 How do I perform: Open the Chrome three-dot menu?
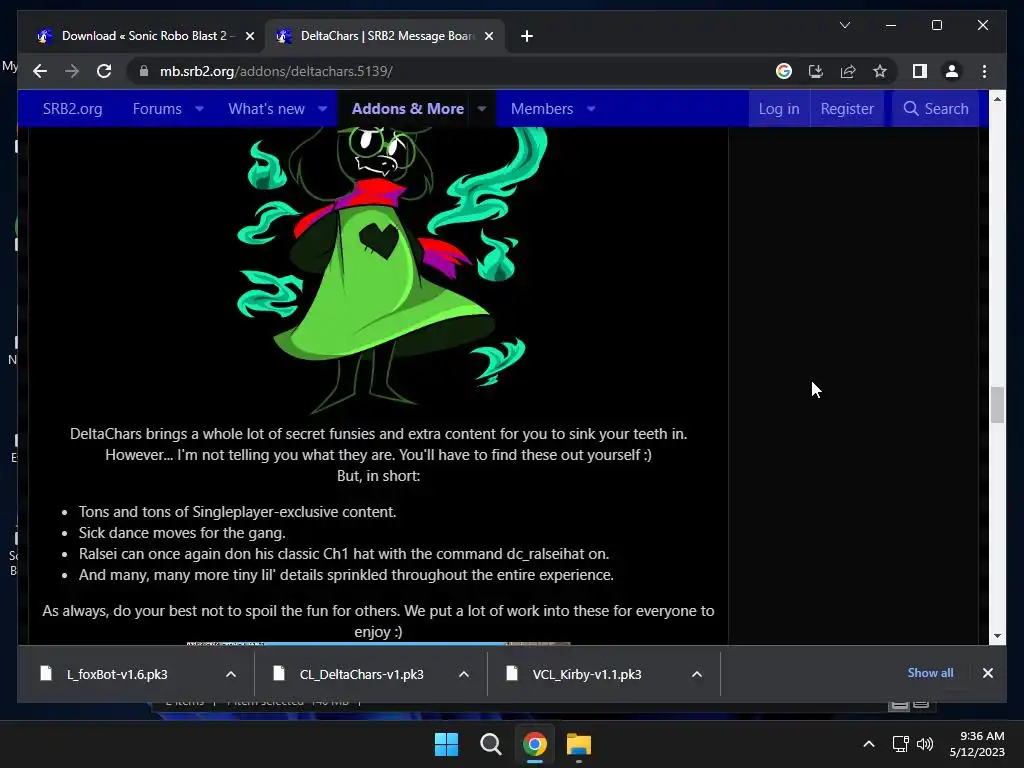[x=984, y=71]
